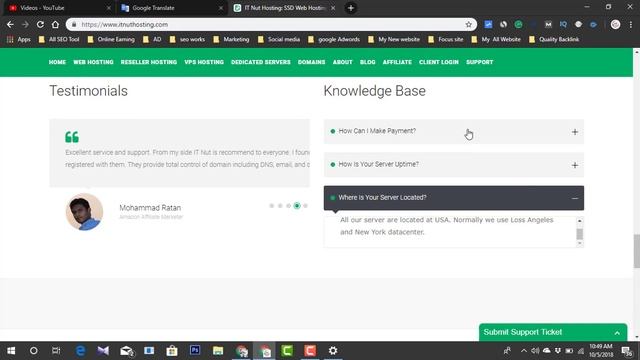Screen dimensions: 640x360
Task: Click the IQ extension icon
Action: 563,24
